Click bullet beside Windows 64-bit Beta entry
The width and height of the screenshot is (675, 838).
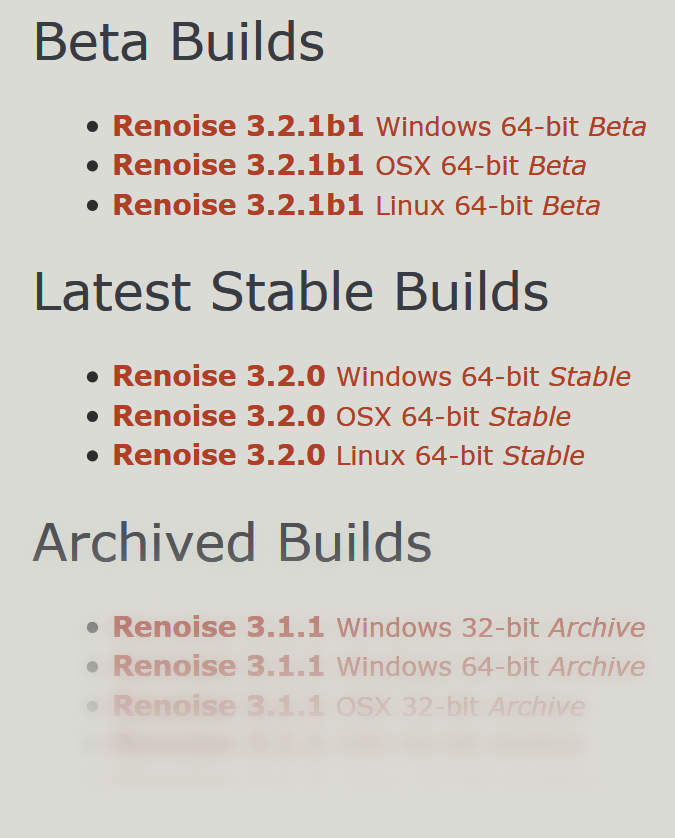tap(92, 127)
